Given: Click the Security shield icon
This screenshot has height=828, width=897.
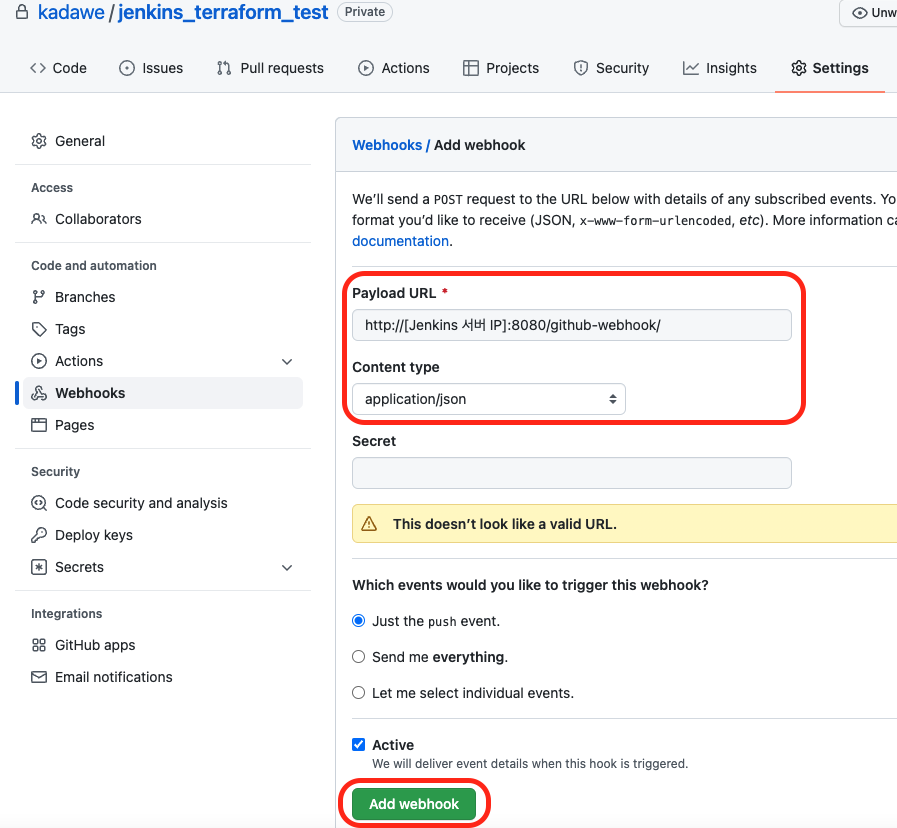Looking at the screenshot, I should (581, 68).
